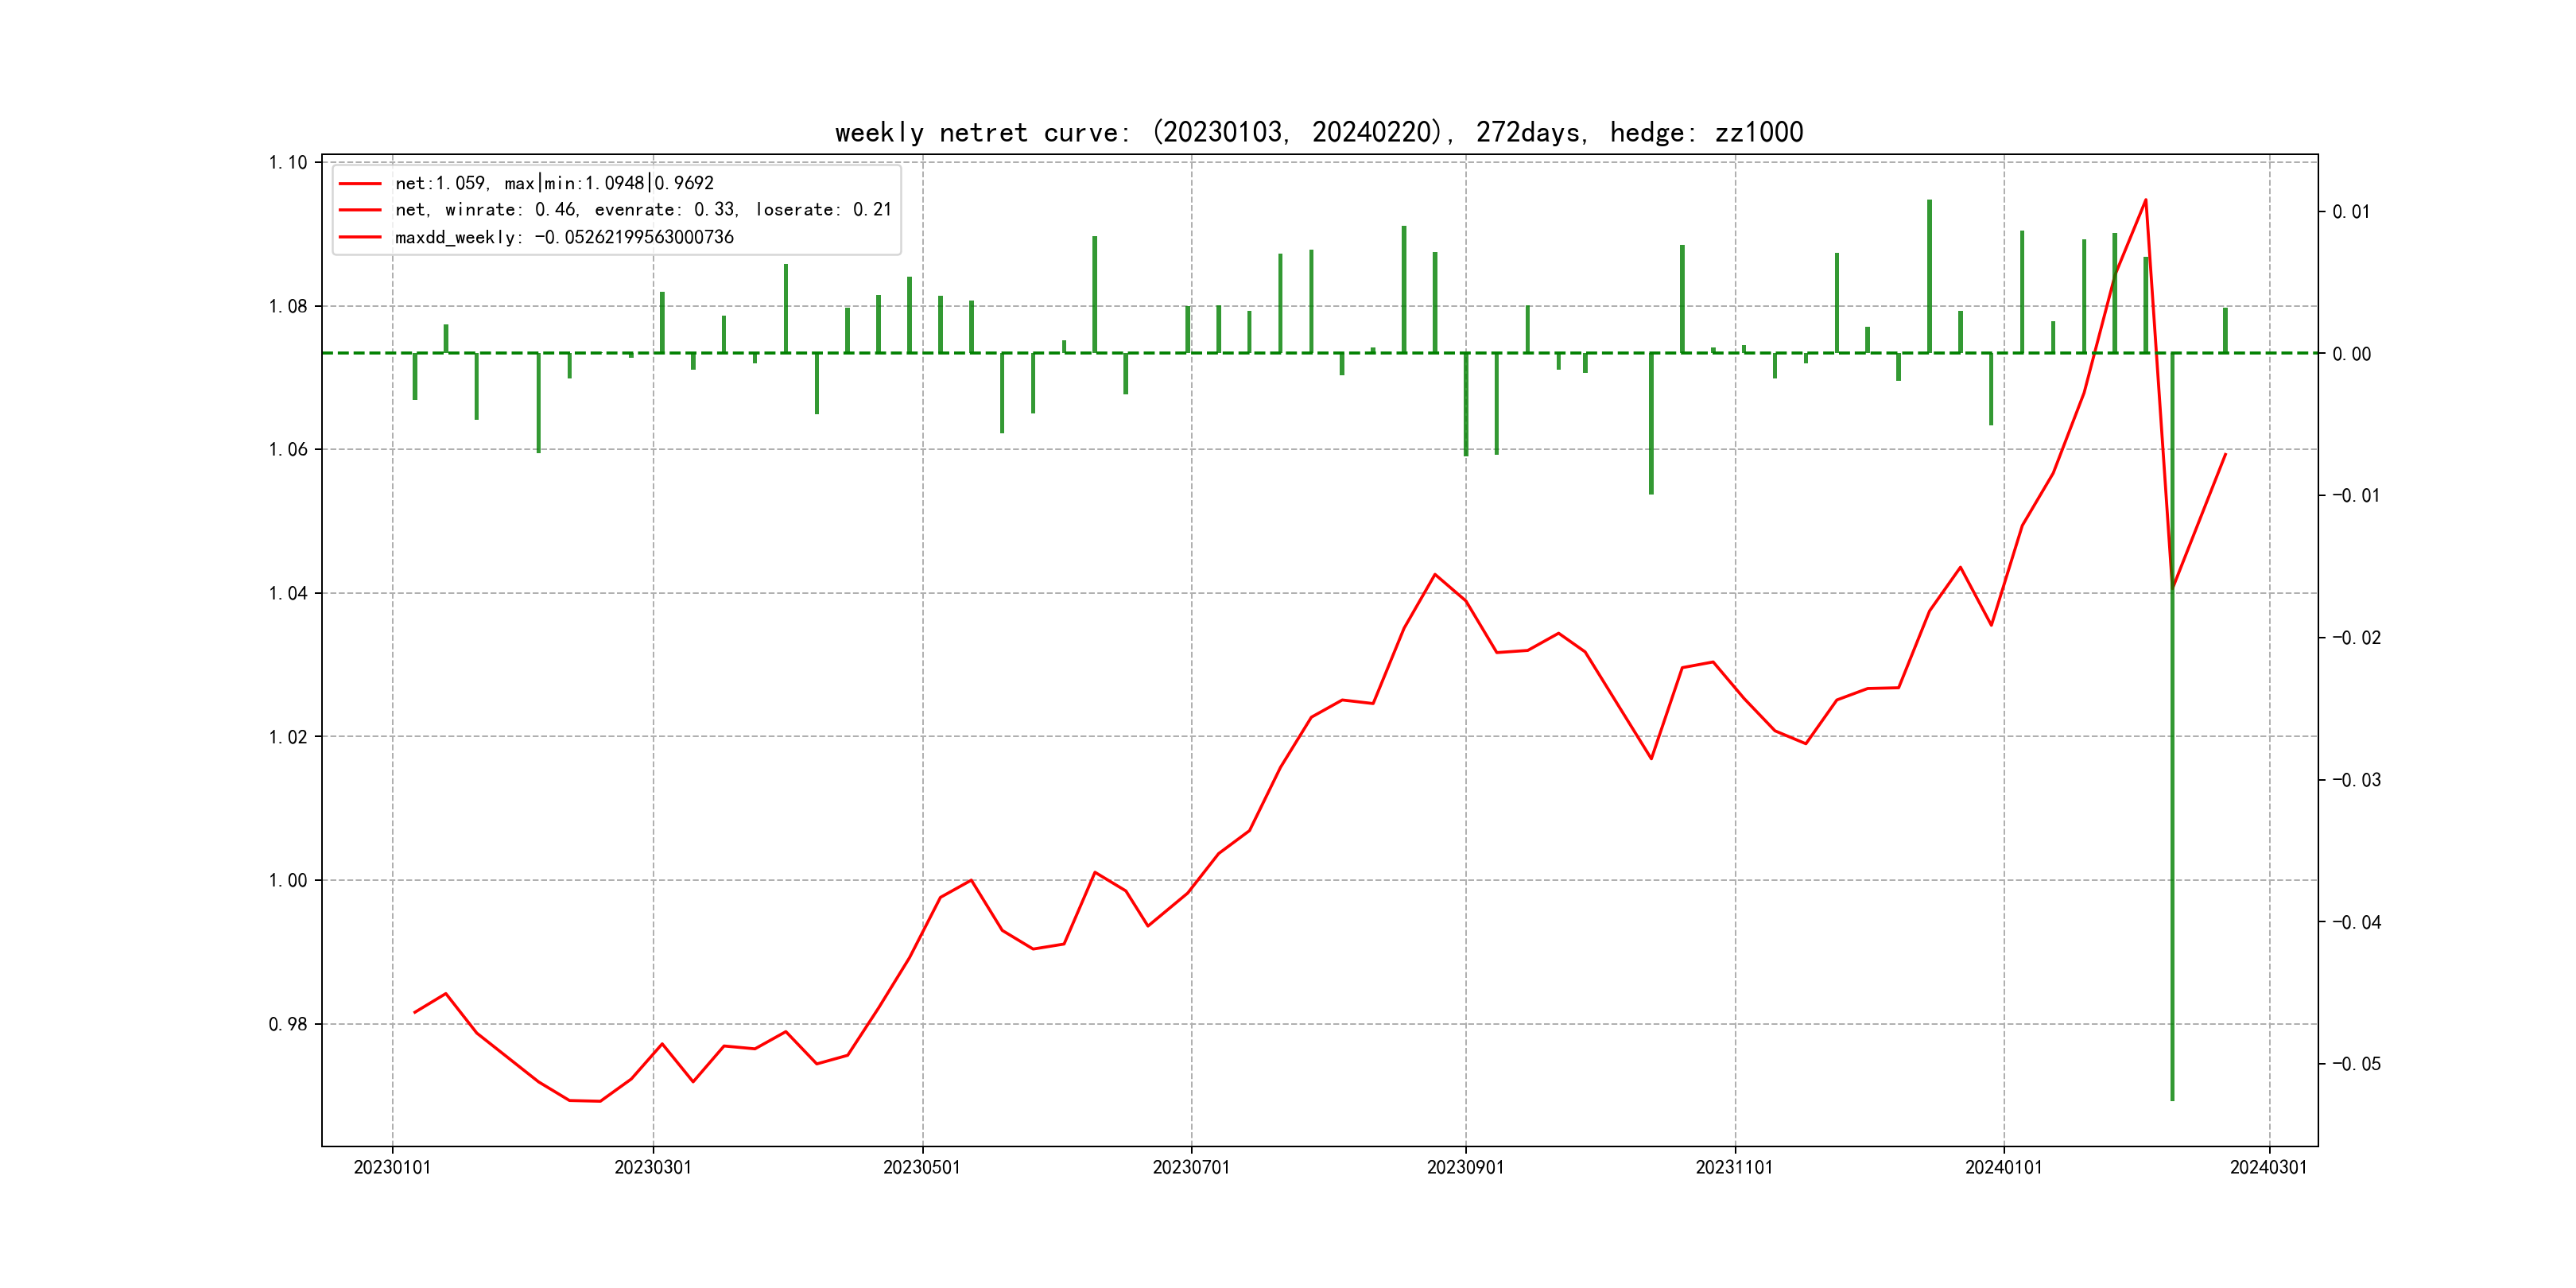Viewport: 2576px width, 1288px height.
Task: Click the 20230701 x-axis label
Action: 1191,1167
